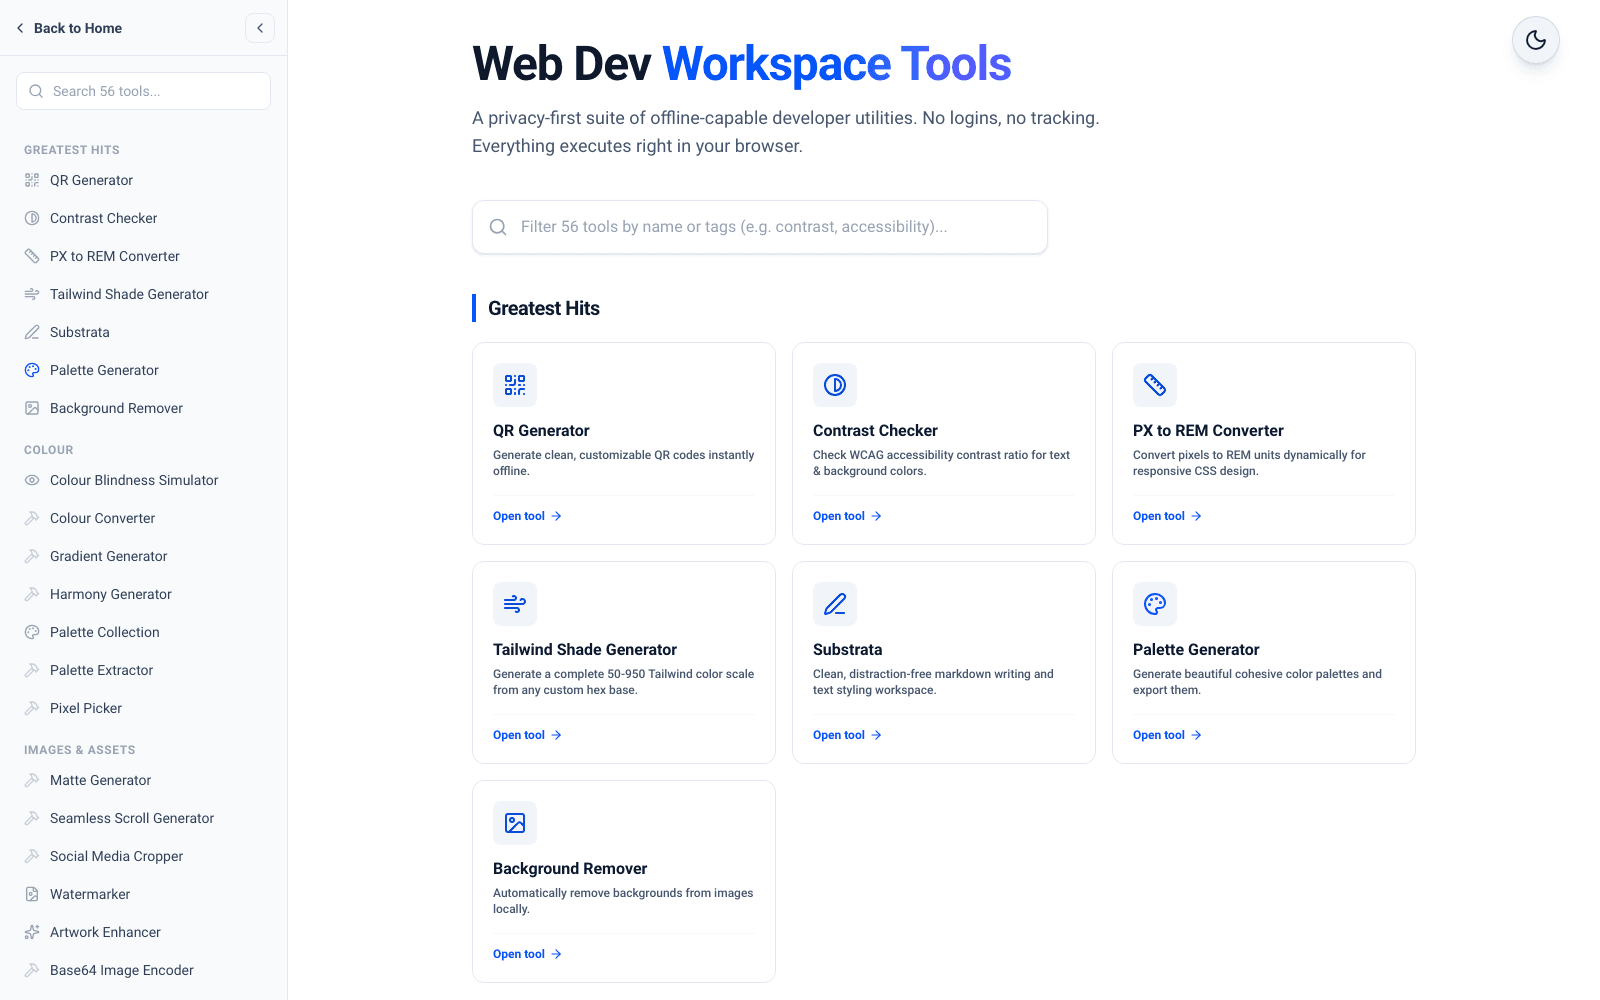Click the Substrata pen icon on card
1600x1000 pixels.
pos(835,604)
